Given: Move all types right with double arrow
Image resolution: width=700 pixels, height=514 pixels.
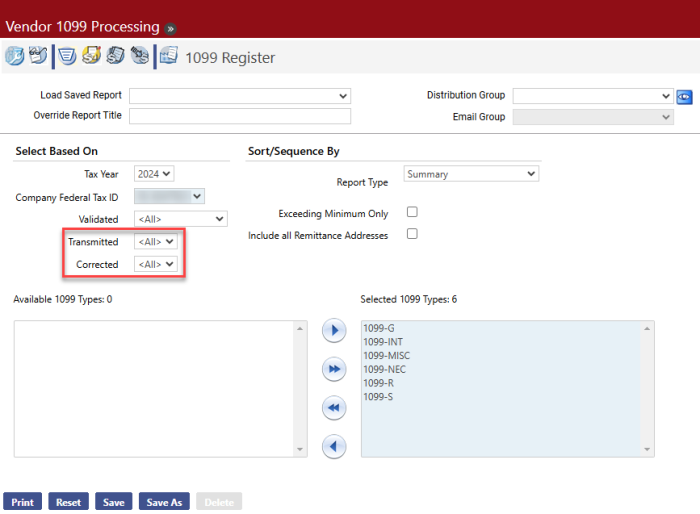Looking at the screenshot, I should [x=334, y=369].
